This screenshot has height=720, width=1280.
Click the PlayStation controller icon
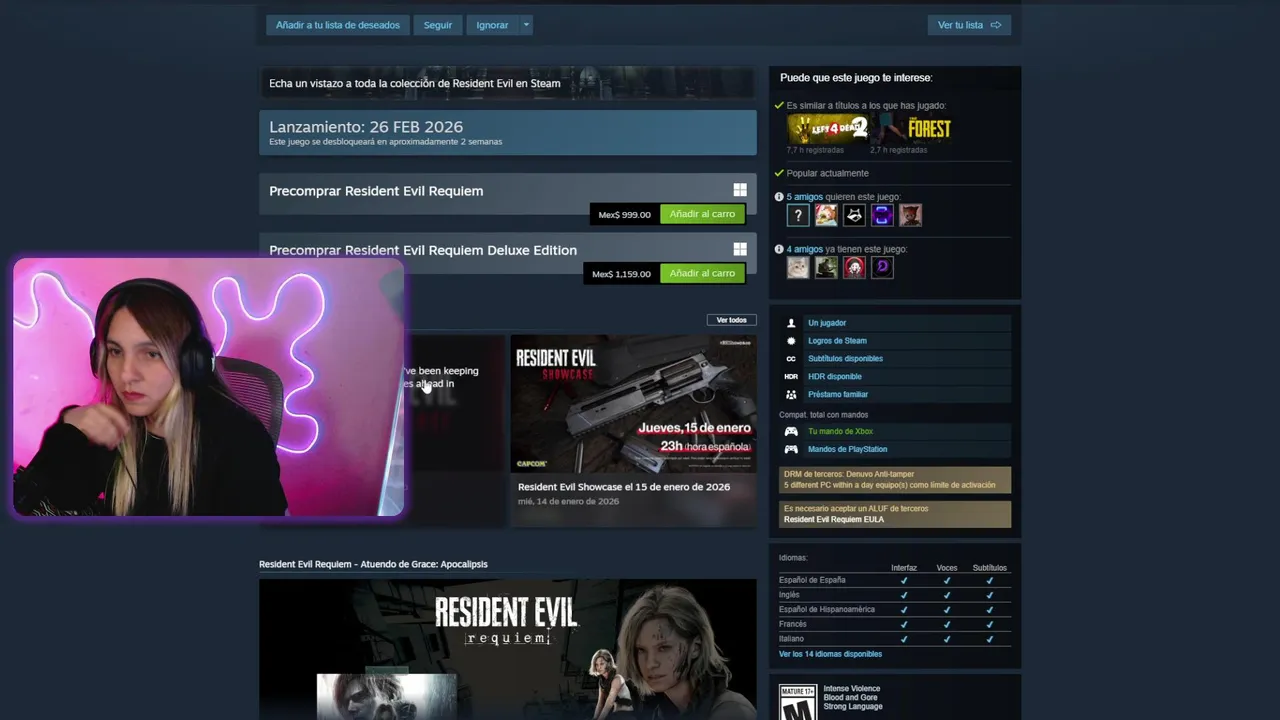click(791, 450)
